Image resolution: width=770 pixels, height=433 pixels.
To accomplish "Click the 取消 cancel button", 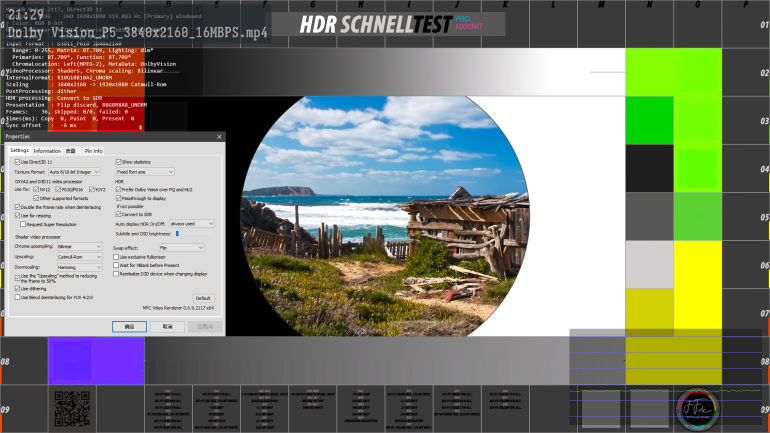I will point(167,326).
